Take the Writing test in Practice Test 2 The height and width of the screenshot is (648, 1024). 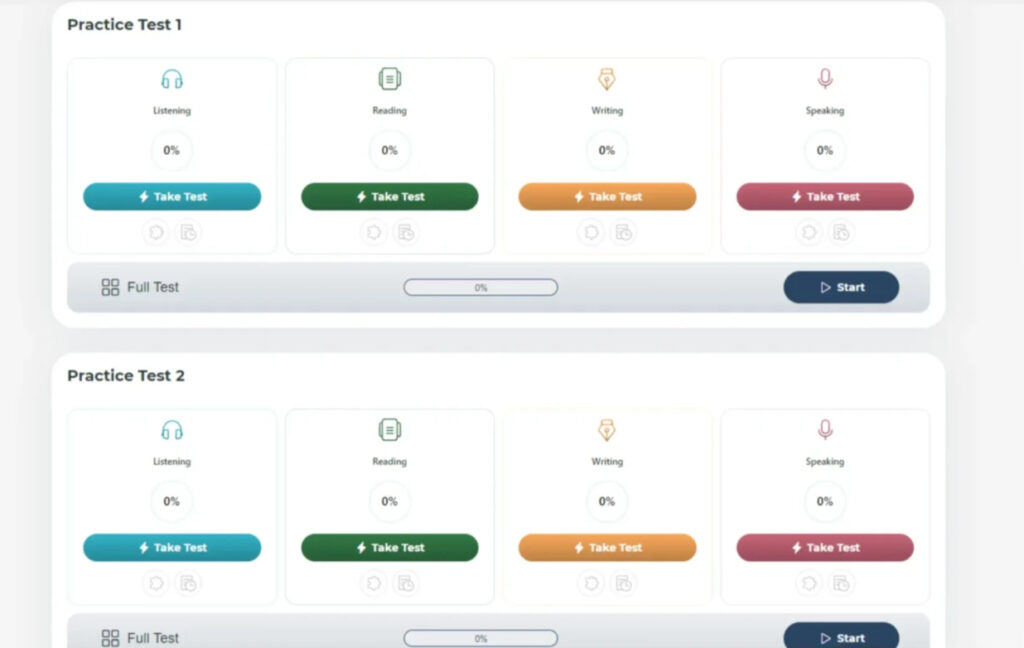[x=607, y=548]
